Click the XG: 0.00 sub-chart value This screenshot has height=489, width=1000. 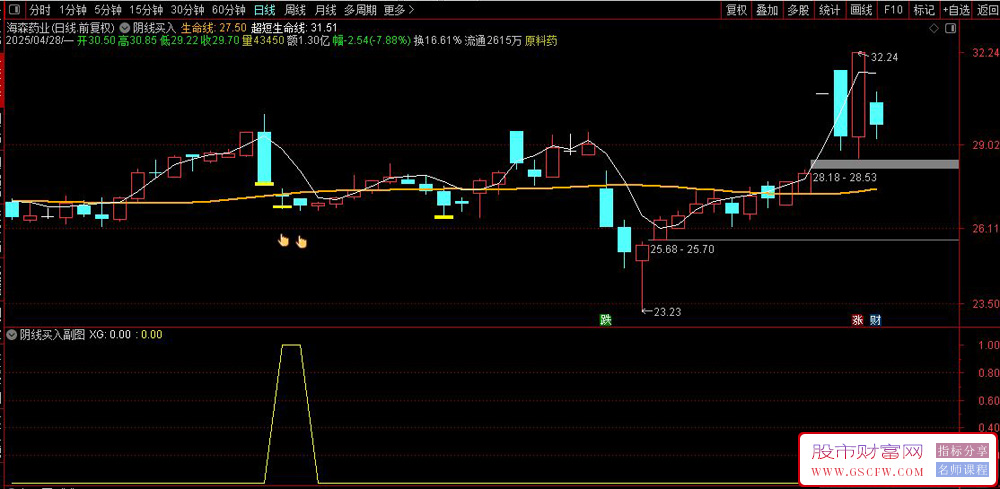click(110, 334)
